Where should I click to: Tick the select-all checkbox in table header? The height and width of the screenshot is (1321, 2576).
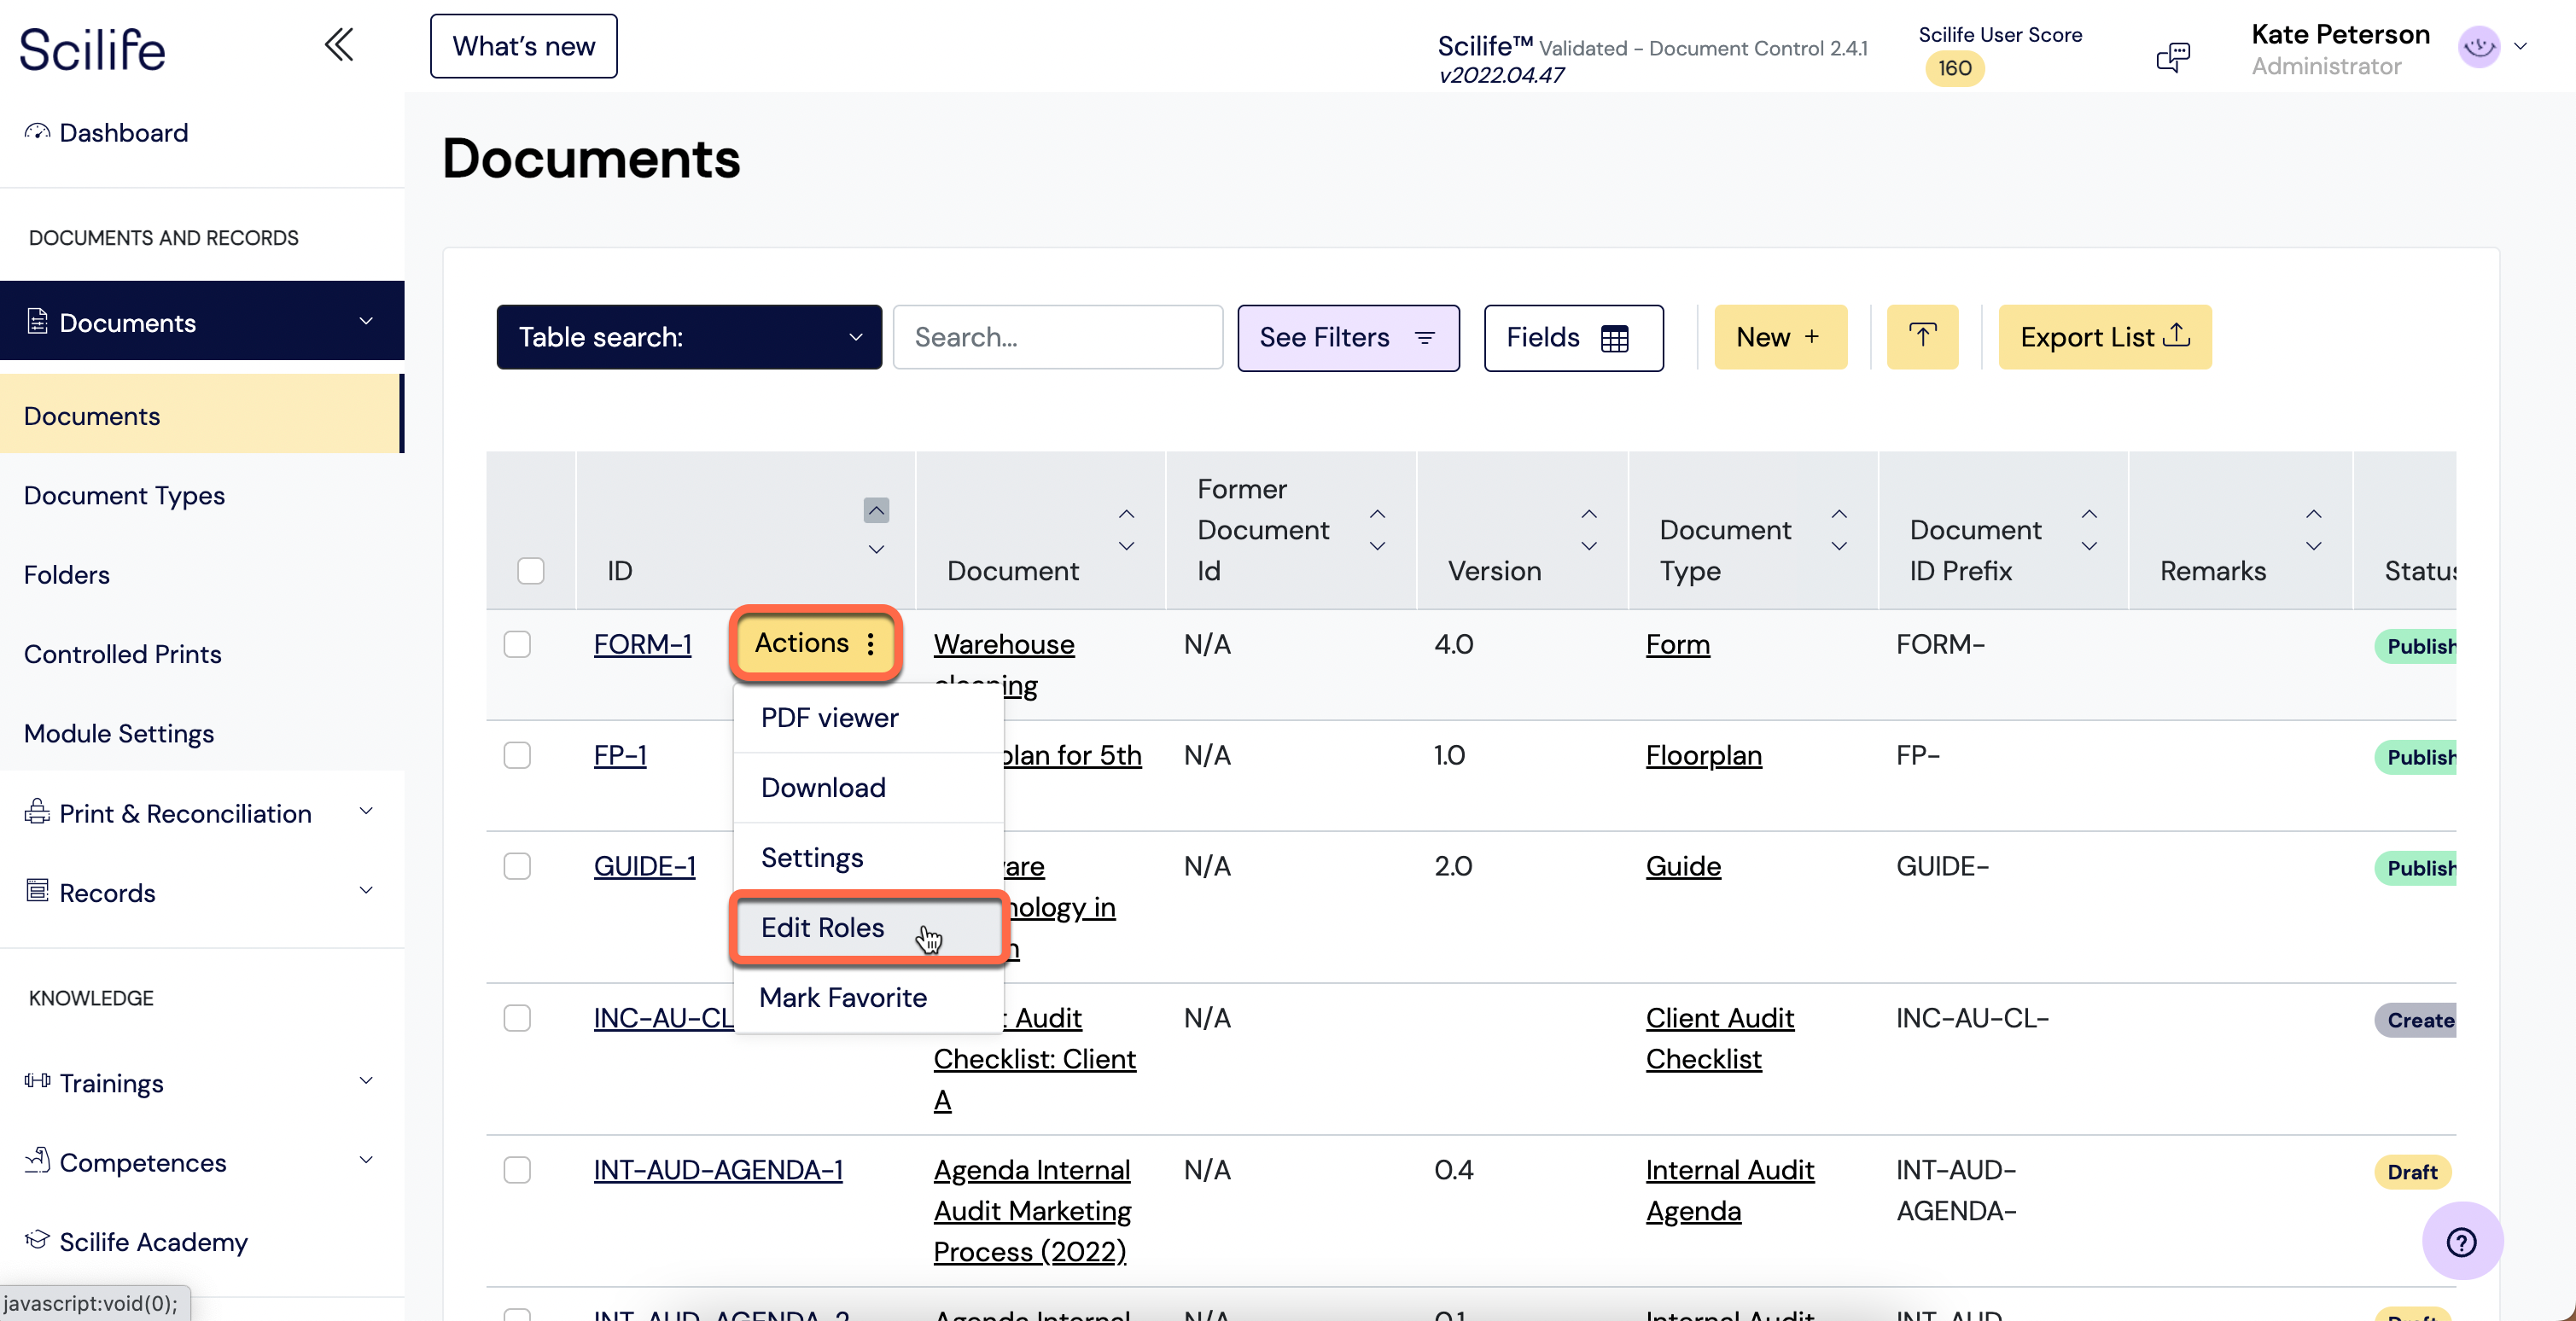[x=531, y=571]
